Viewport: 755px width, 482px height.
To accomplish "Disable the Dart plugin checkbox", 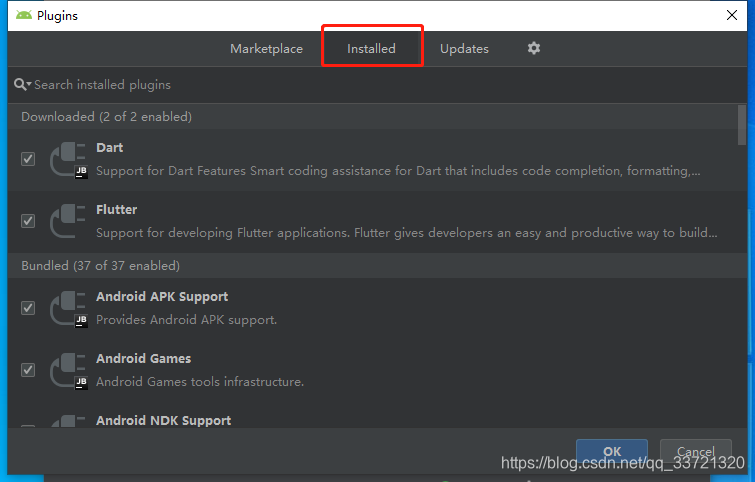I will 28,159.
